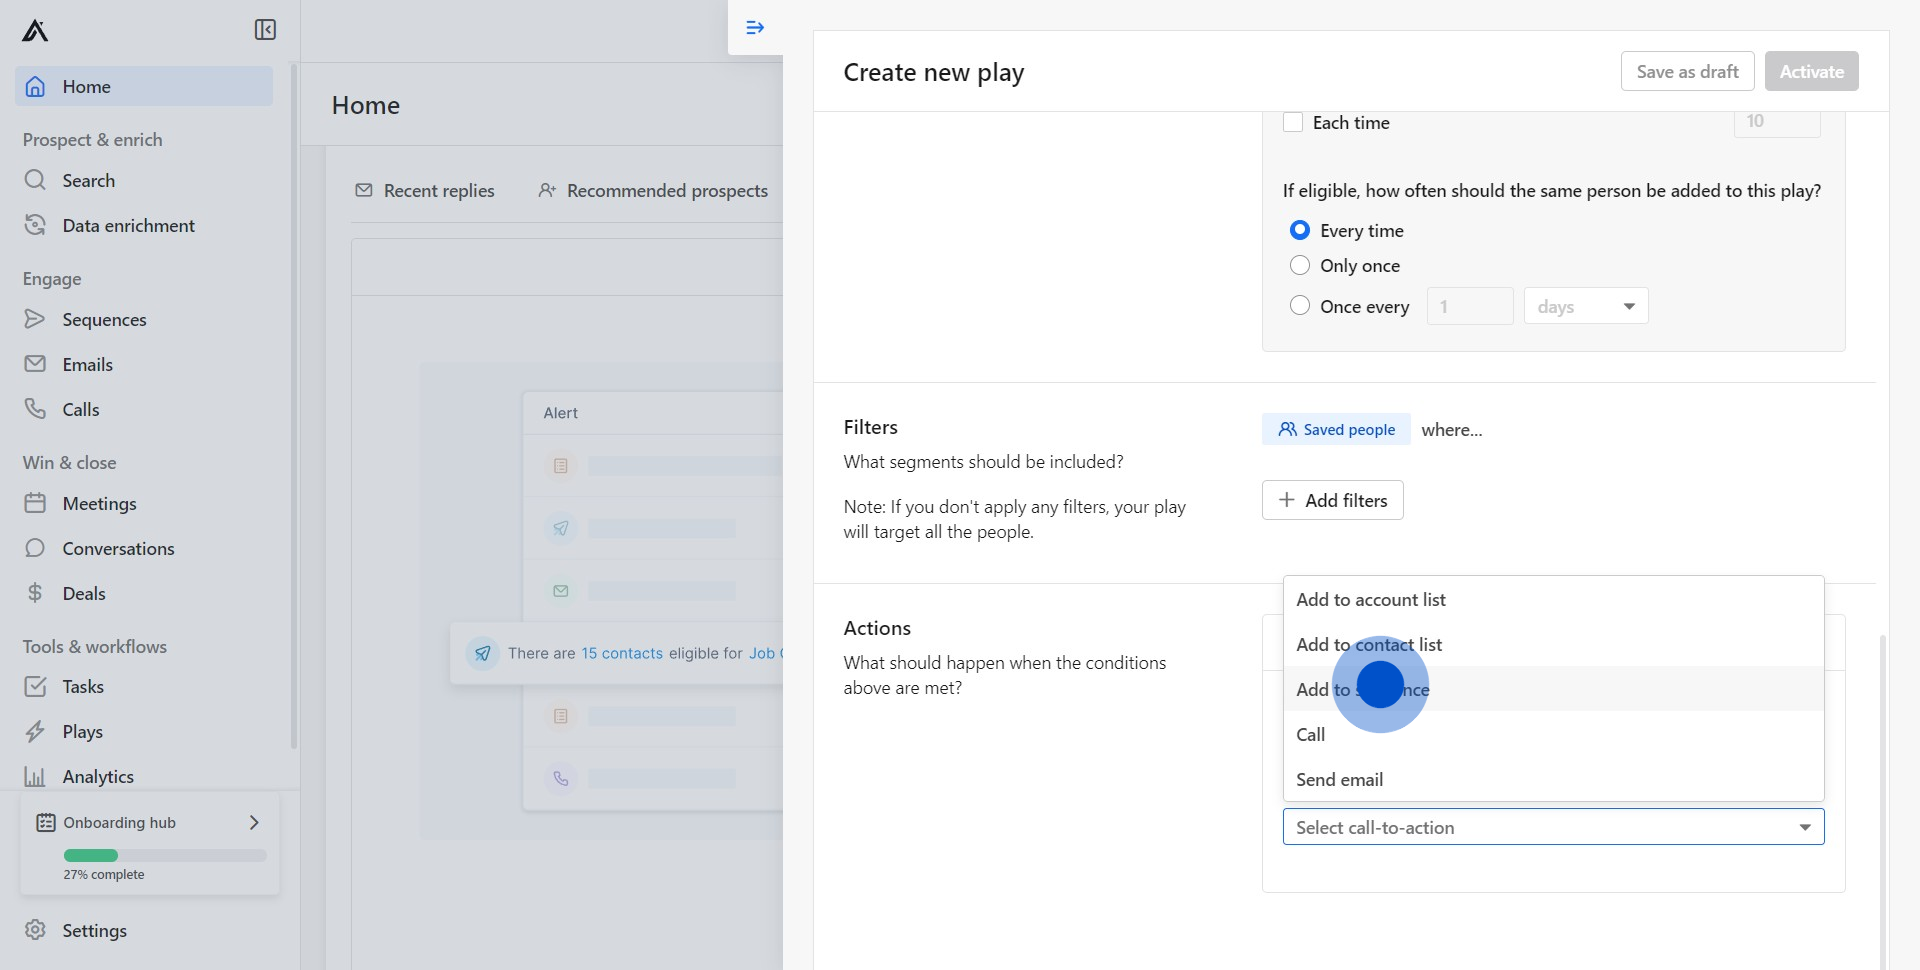Click the Add filters button
1920x970 pixels.
[1332, 499]
